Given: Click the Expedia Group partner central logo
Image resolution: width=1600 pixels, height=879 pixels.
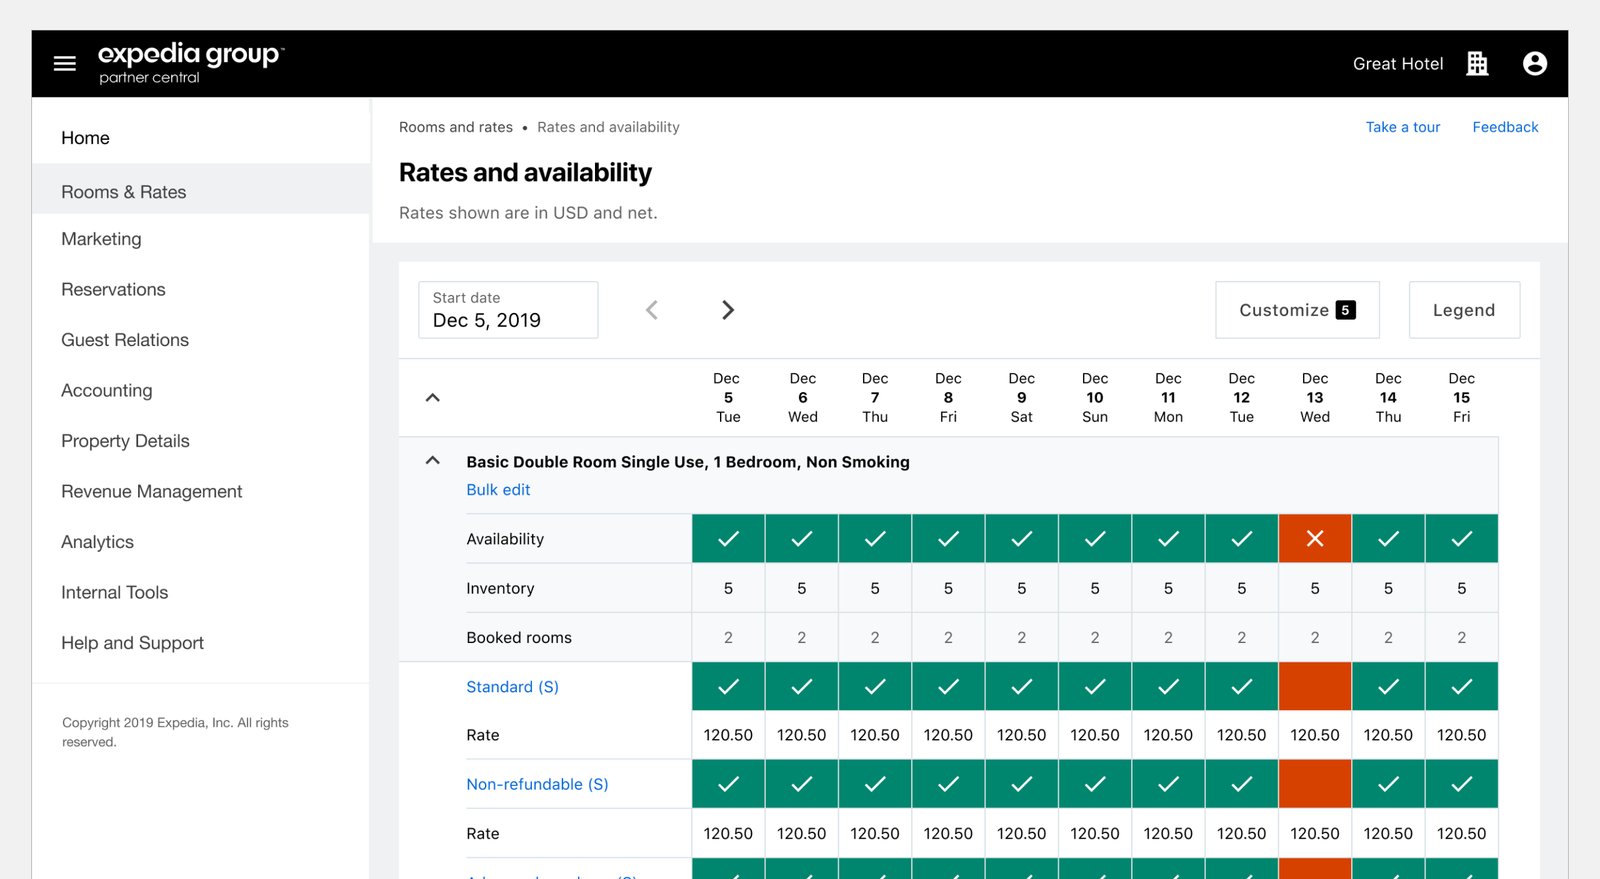Looking at the screenshot, I should point(190,63).
